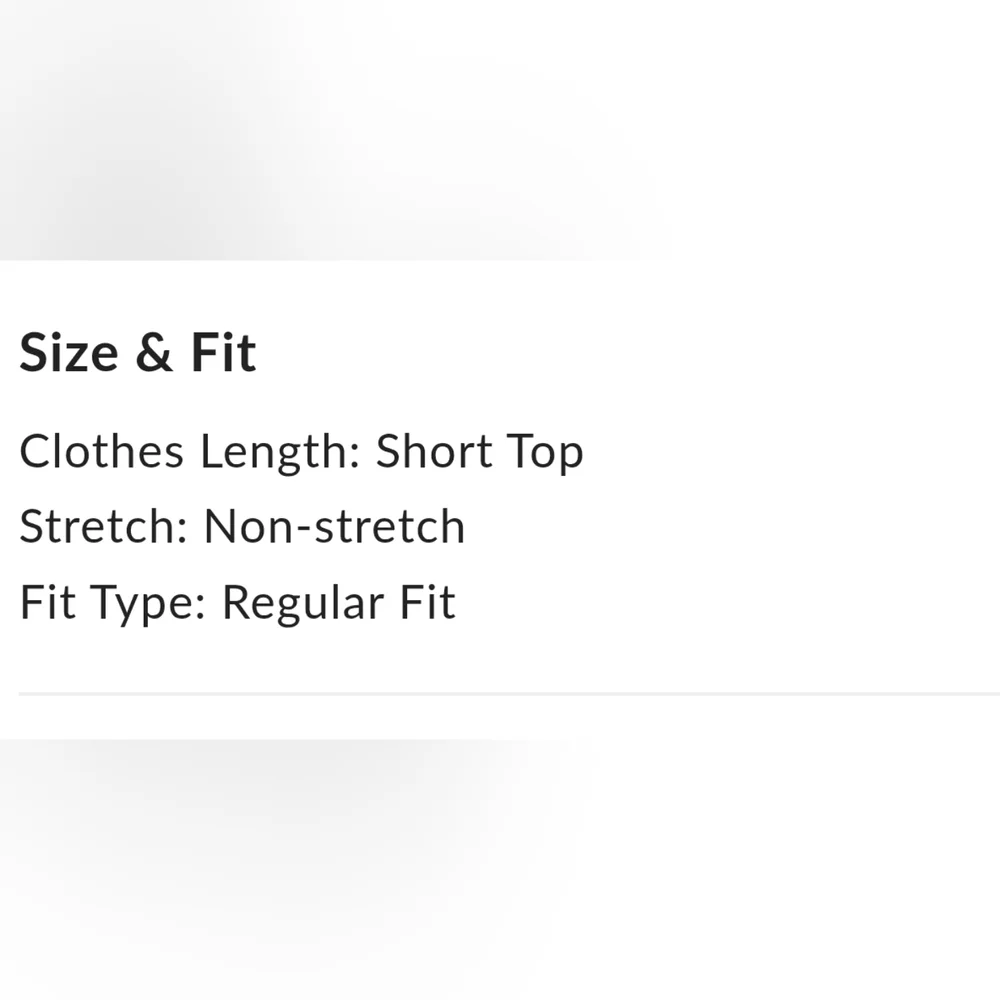The width and height of the screenshot is (1000, 1000).
Task: Click the word "Regular"
Action: pos(297,603)
